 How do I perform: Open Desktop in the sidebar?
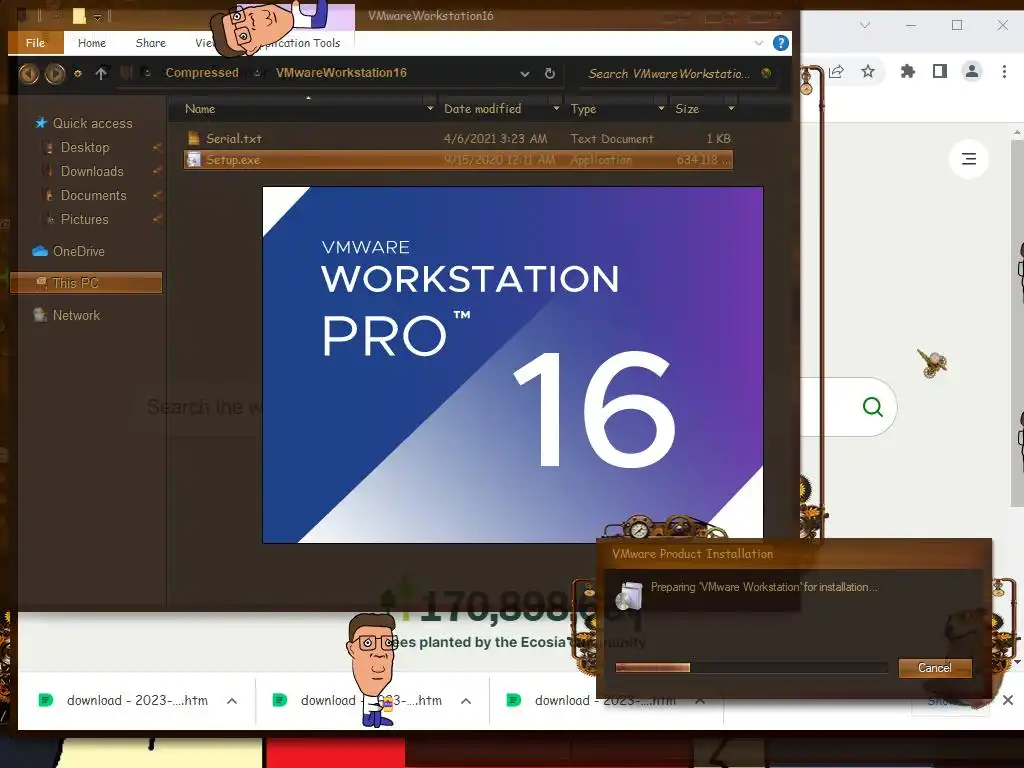85,148
